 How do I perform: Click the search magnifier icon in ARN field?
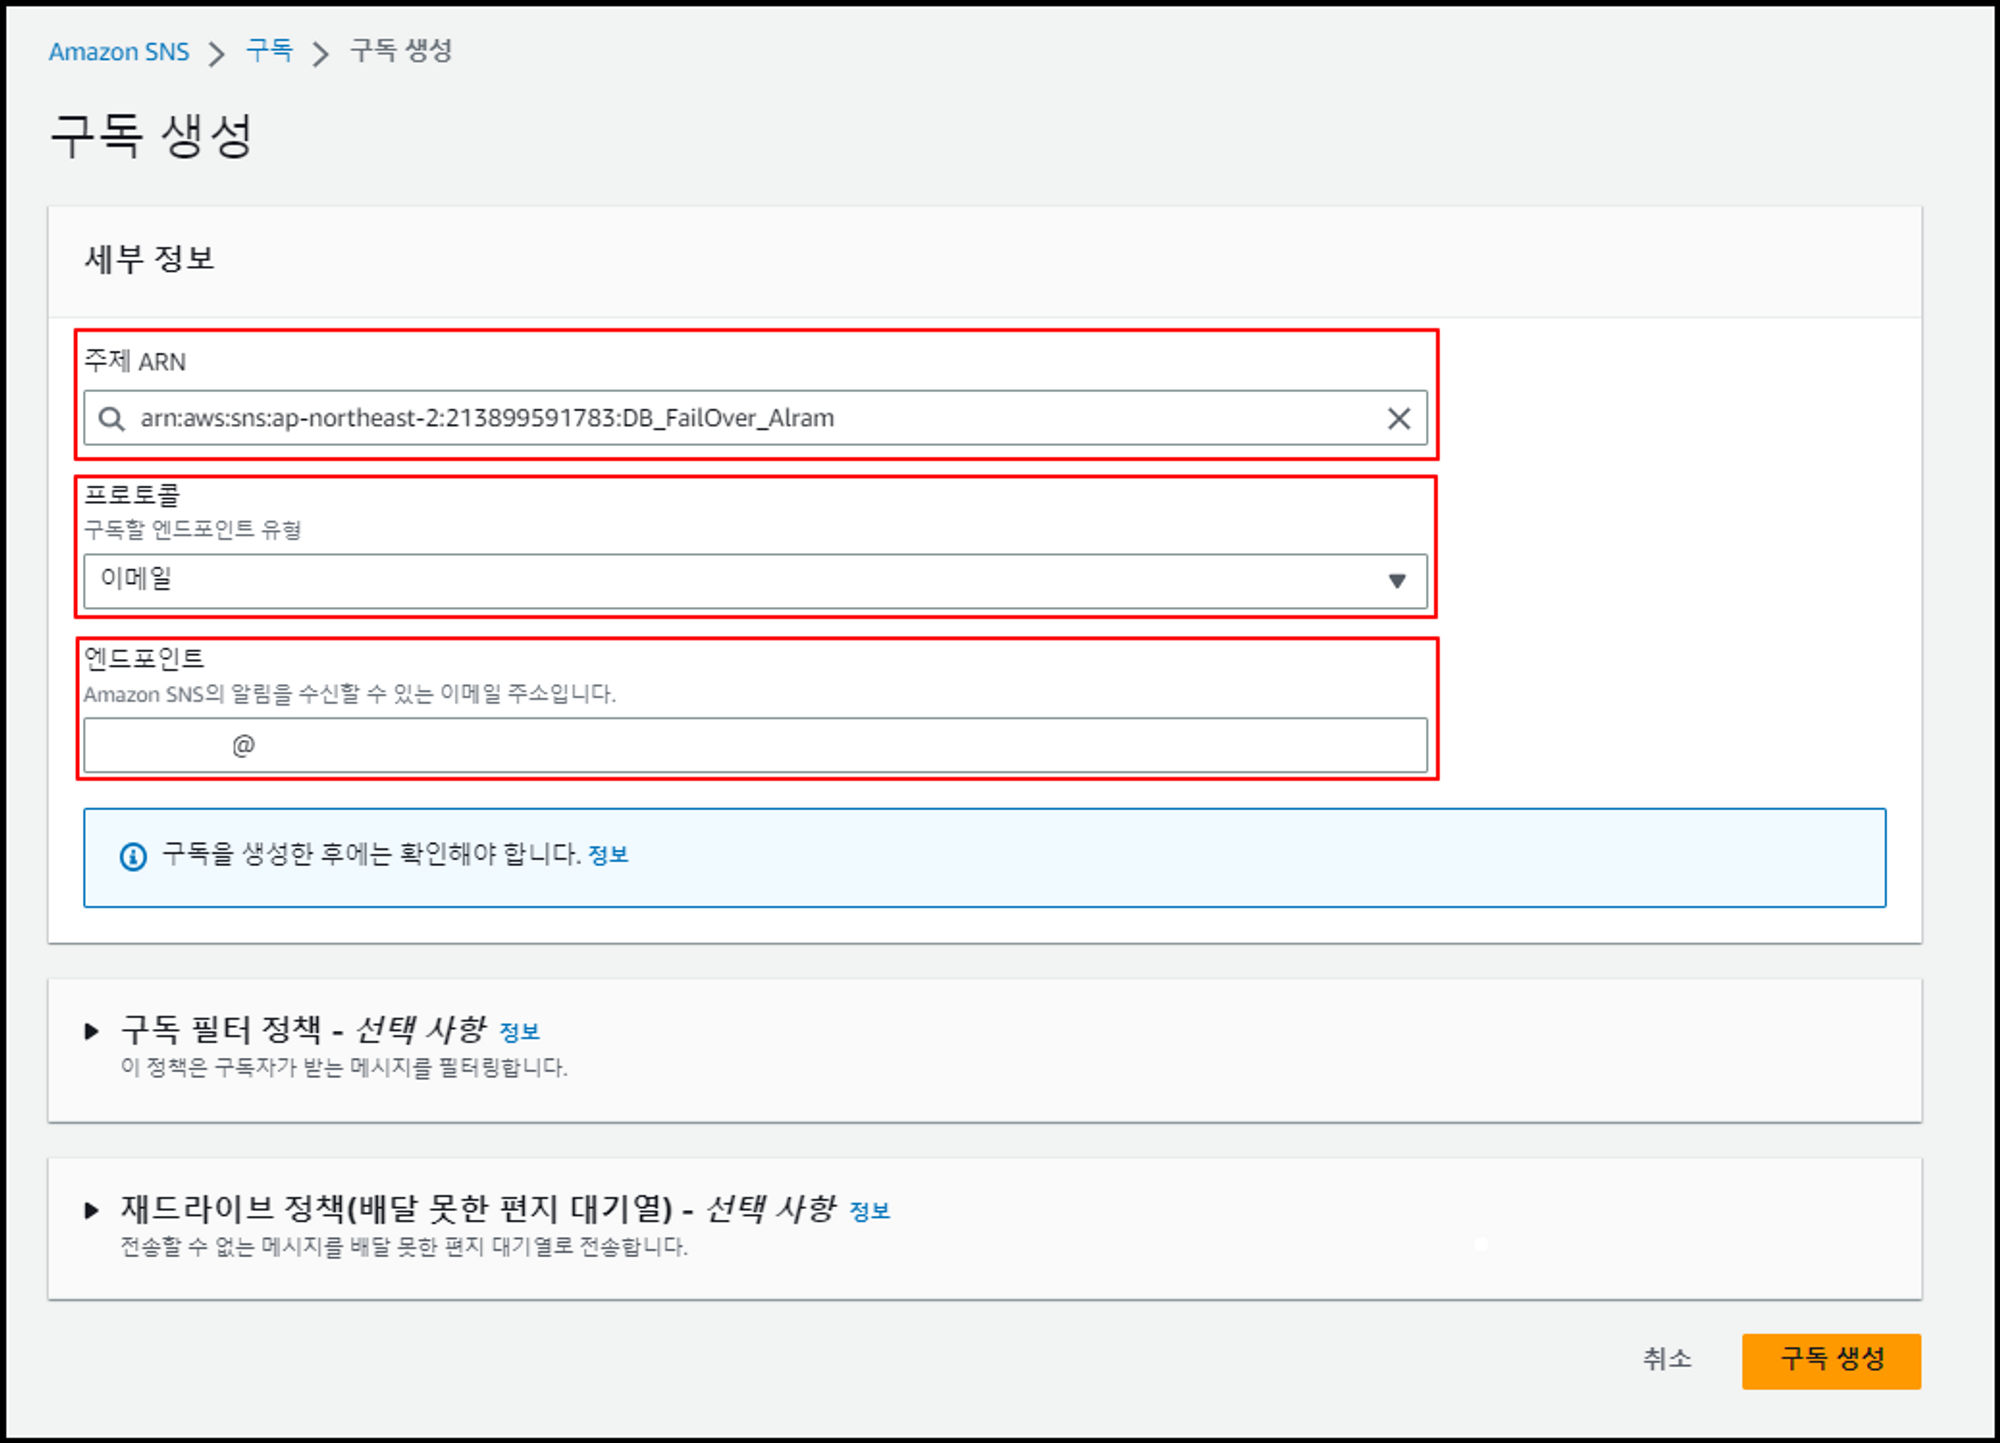click(112, 418)
